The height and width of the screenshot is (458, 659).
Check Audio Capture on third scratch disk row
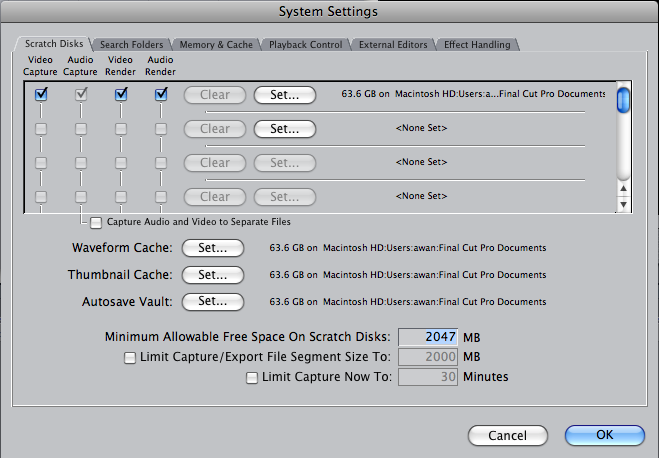(x=81, y=163)
